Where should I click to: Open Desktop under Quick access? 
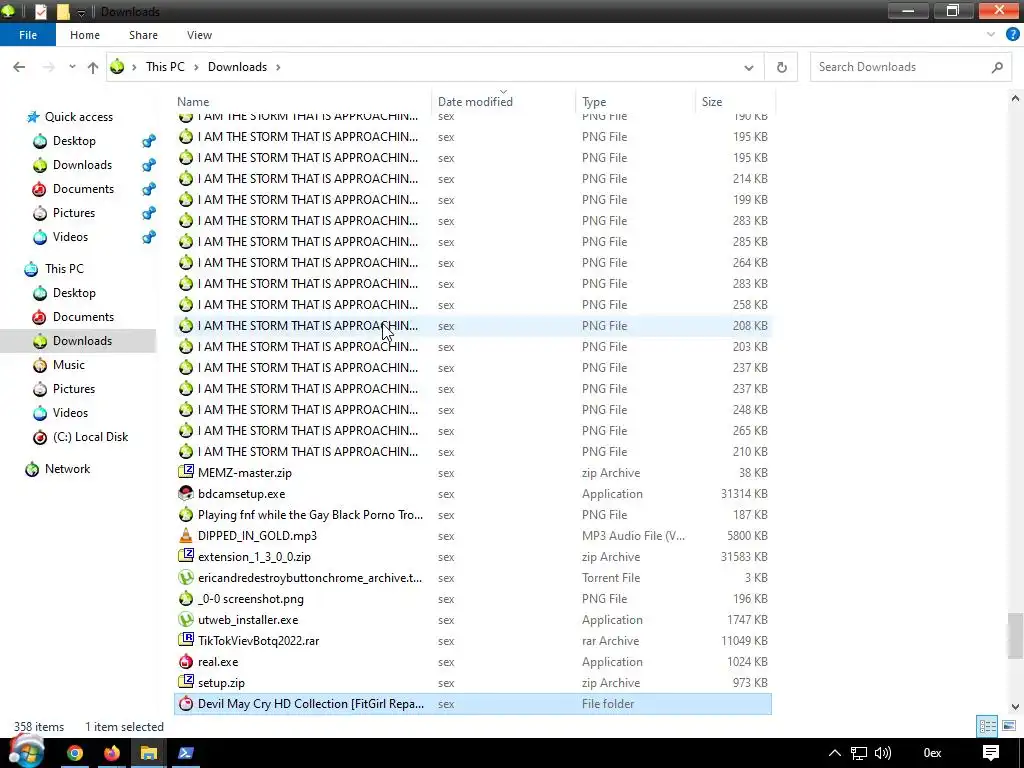coord(74,140)
